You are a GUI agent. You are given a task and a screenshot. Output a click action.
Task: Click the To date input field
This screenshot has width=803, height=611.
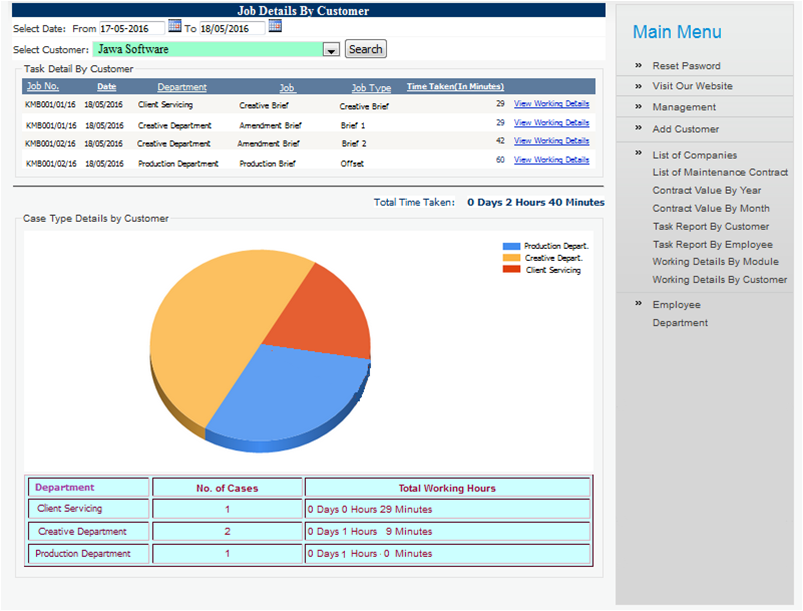click(x=232, y=28)
